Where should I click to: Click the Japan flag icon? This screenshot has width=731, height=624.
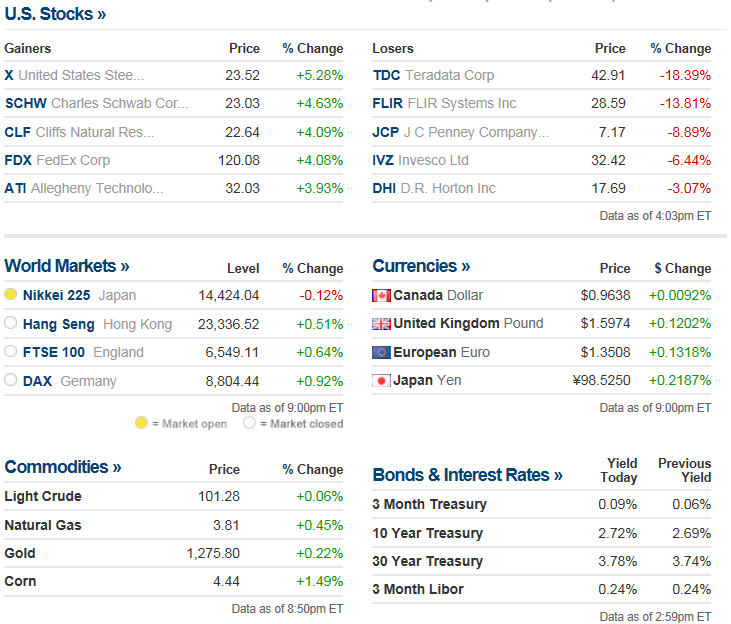[381, 381]
